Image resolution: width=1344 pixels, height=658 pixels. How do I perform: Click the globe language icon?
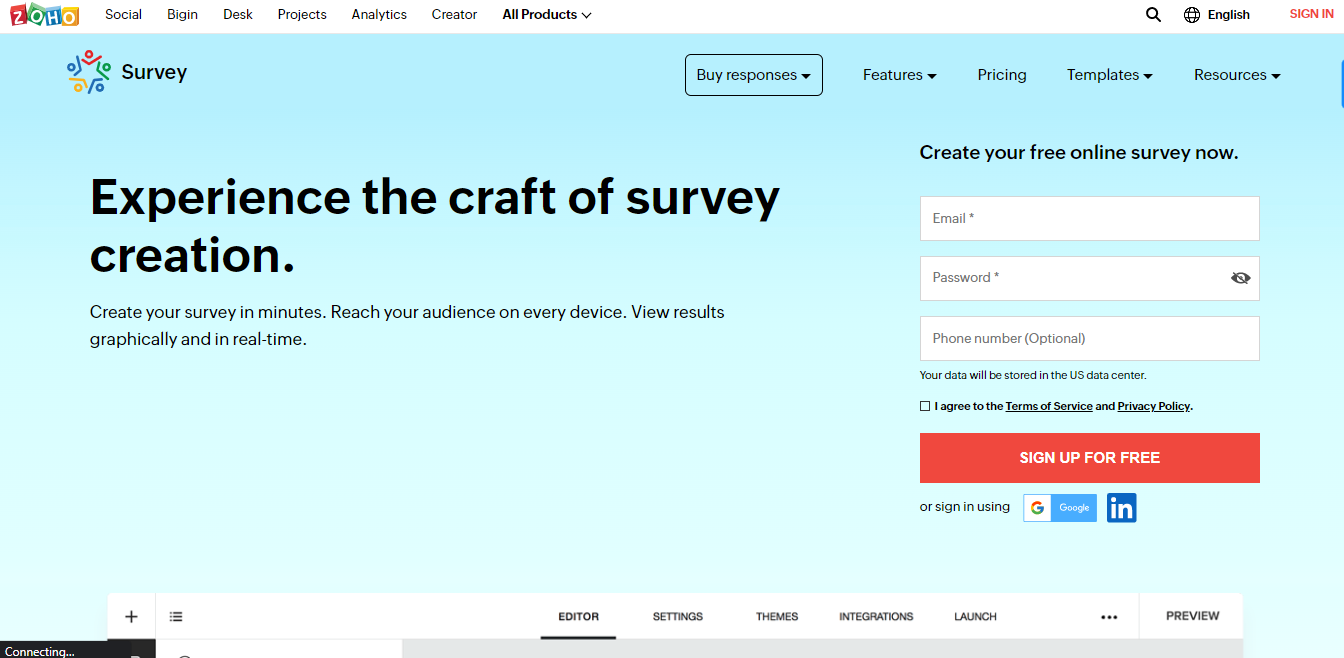tap(1191, 14)
